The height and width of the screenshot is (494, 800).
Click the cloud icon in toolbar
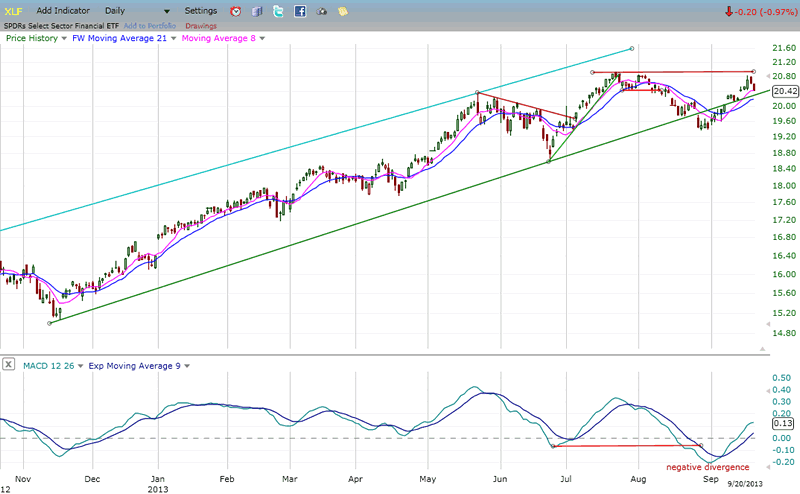click(x=322, y=11)
